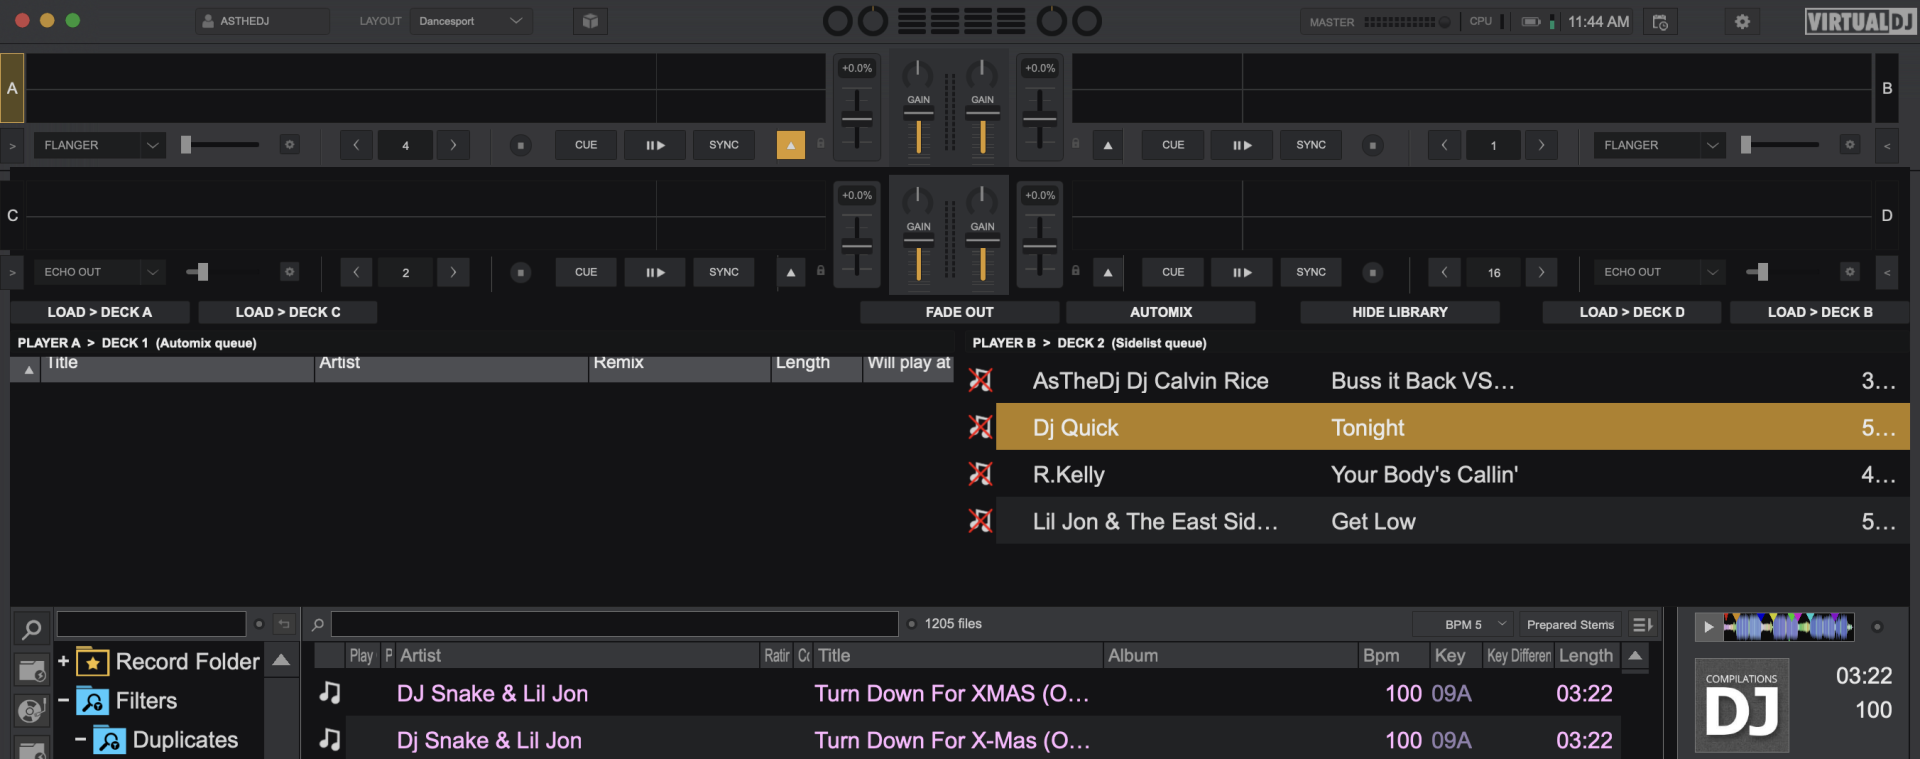Open deck C effect settings gear
1920x759 pixels.
[289, 272]
